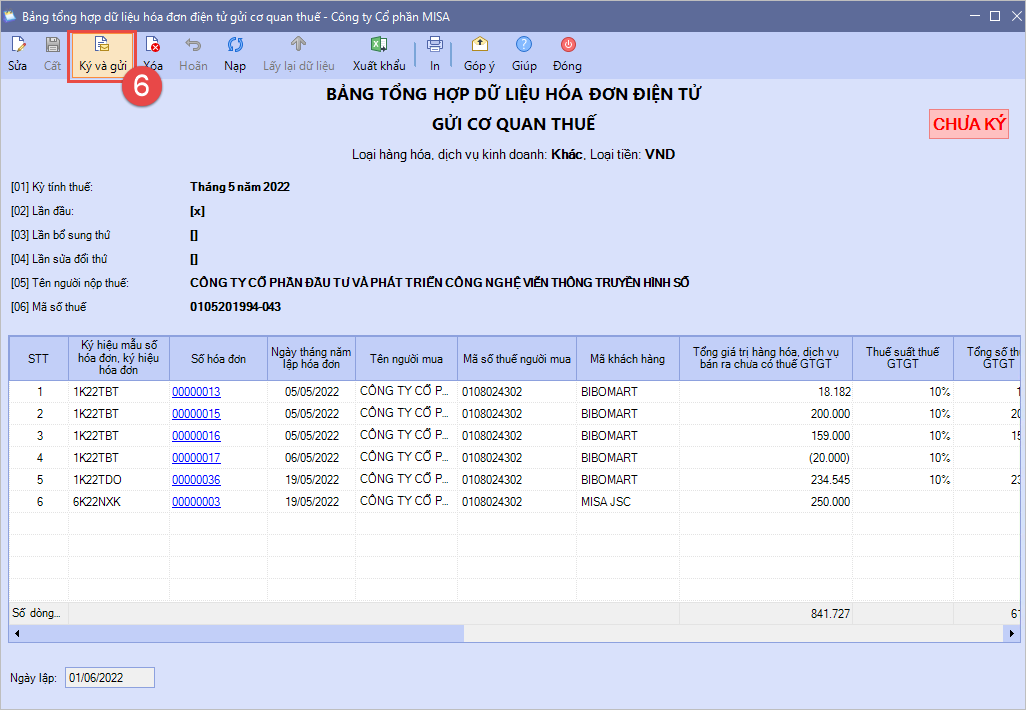The width and height of the screenshot is (1026, 710).
Task: Open Giúp help icon
Action: pyautogui.click(x=524, y=53)
